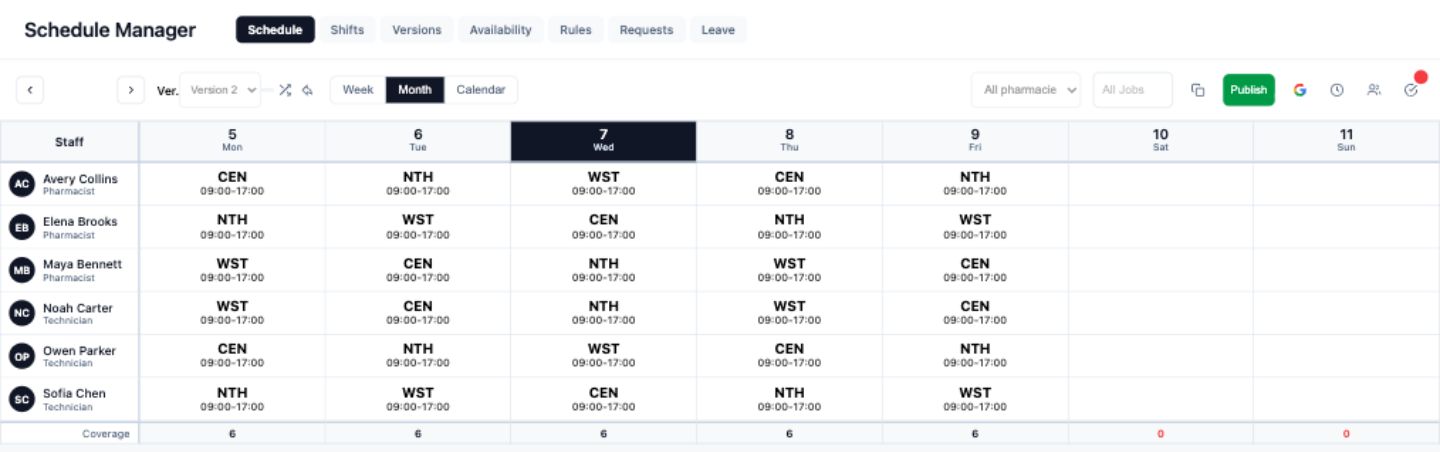Click Sofia Chen empty Sunday cell
The height and width of the screenshot is (452, 1440).
pyautogui.click(x=1346, y=399)
